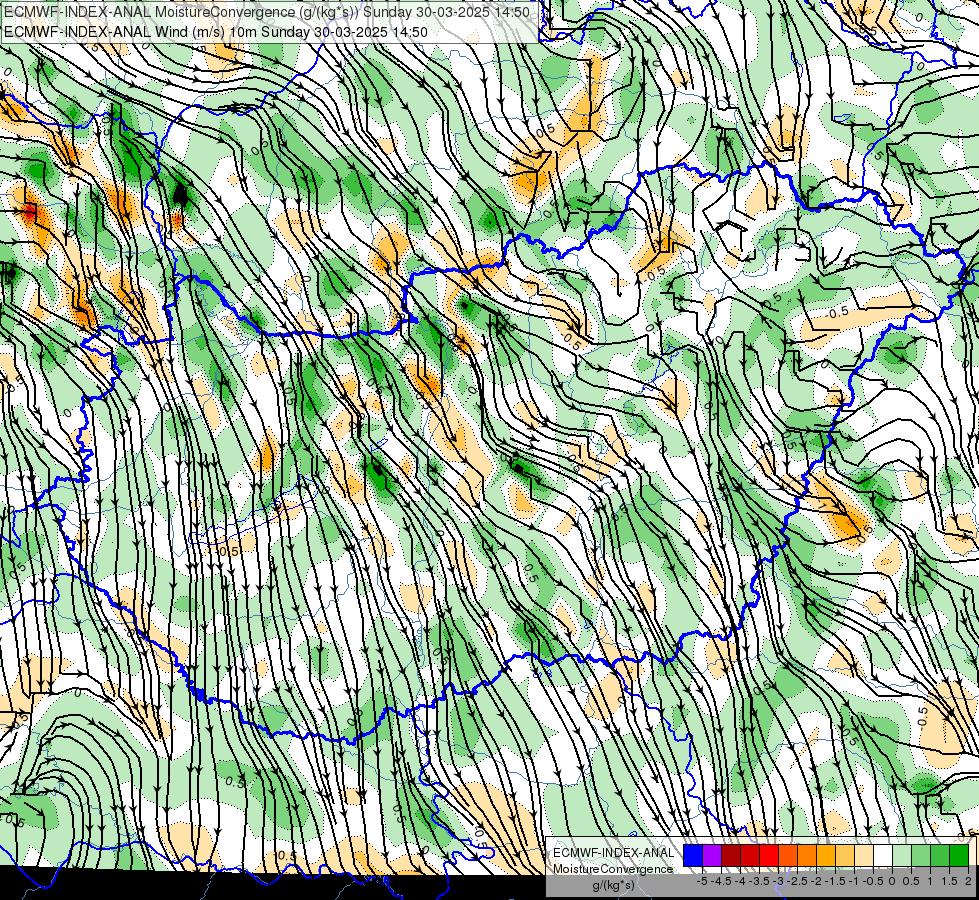The height and width of the screenshot is (900, 979).
Task: Click the legend tick value -1
Action: click(x=855, y=881)
